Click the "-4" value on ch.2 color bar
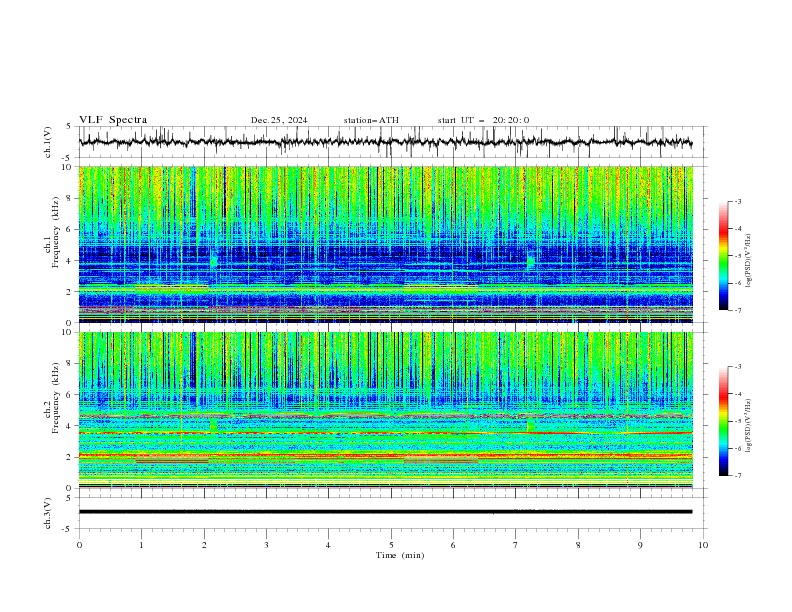792x612 pixels. [737, 394]
